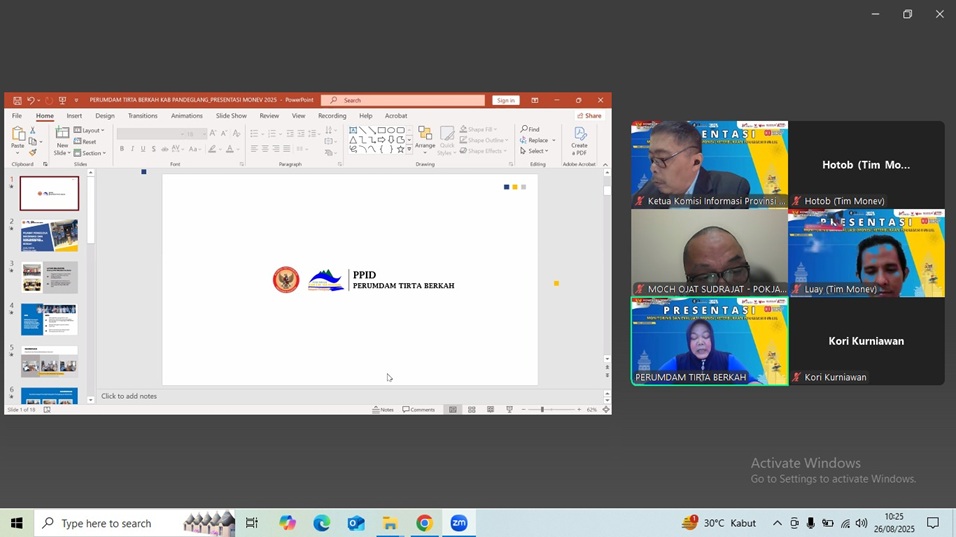This screenshot has height=537, width=956.
Task: Open the weather widget showing 30°C Kabut
Action: [719, 523]
